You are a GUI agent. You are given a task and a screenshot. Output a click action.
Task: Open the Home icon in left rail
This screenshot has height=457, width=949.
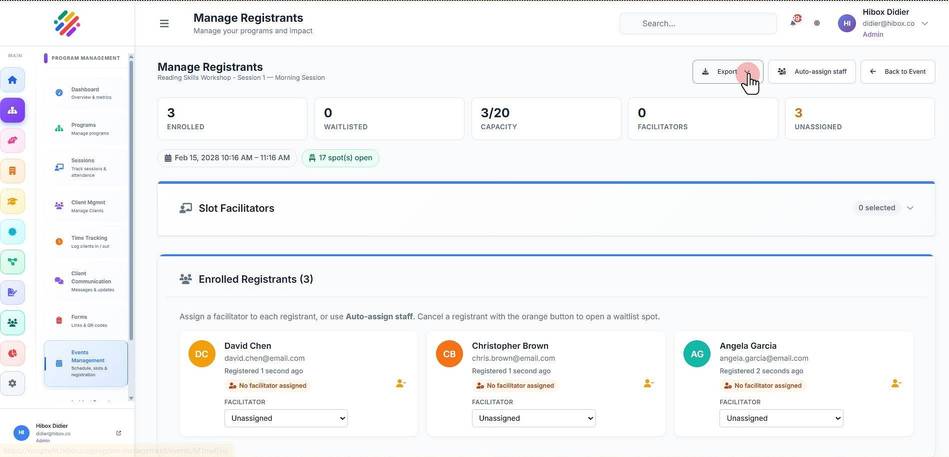pyautogui.click(x=12, y=81)
